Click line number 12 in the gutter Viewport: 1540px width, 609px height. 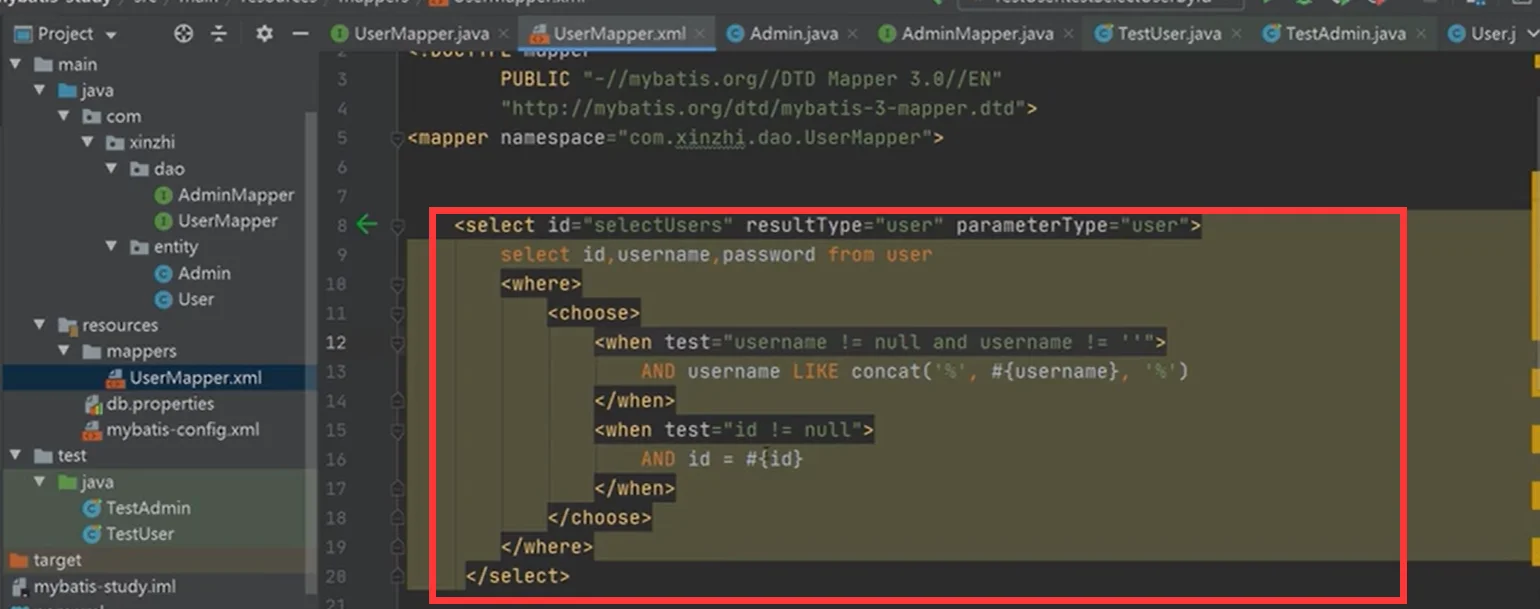click(336, 342)
